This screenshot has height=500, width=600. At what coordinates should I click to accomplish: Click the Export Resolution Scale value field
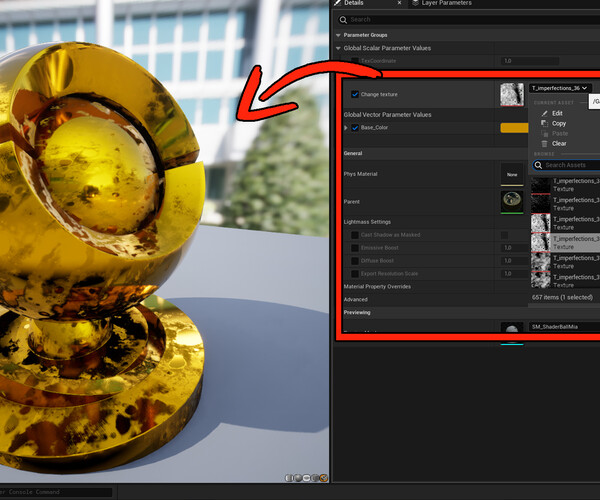[515, 274]
